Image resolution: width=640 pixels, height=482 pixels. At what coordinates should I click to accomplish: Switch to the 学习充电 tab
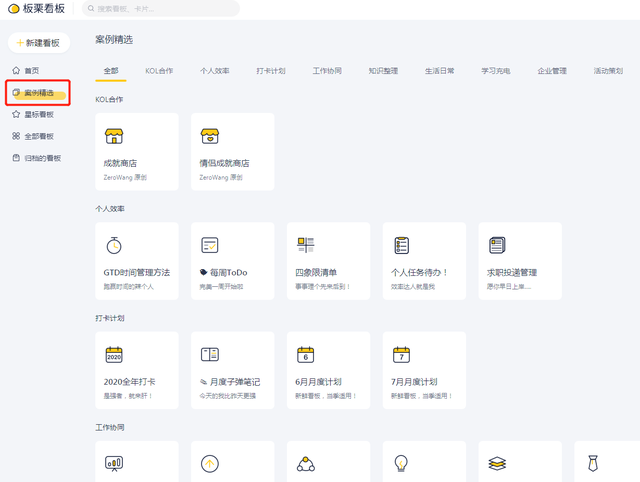(x=496, y=71)
